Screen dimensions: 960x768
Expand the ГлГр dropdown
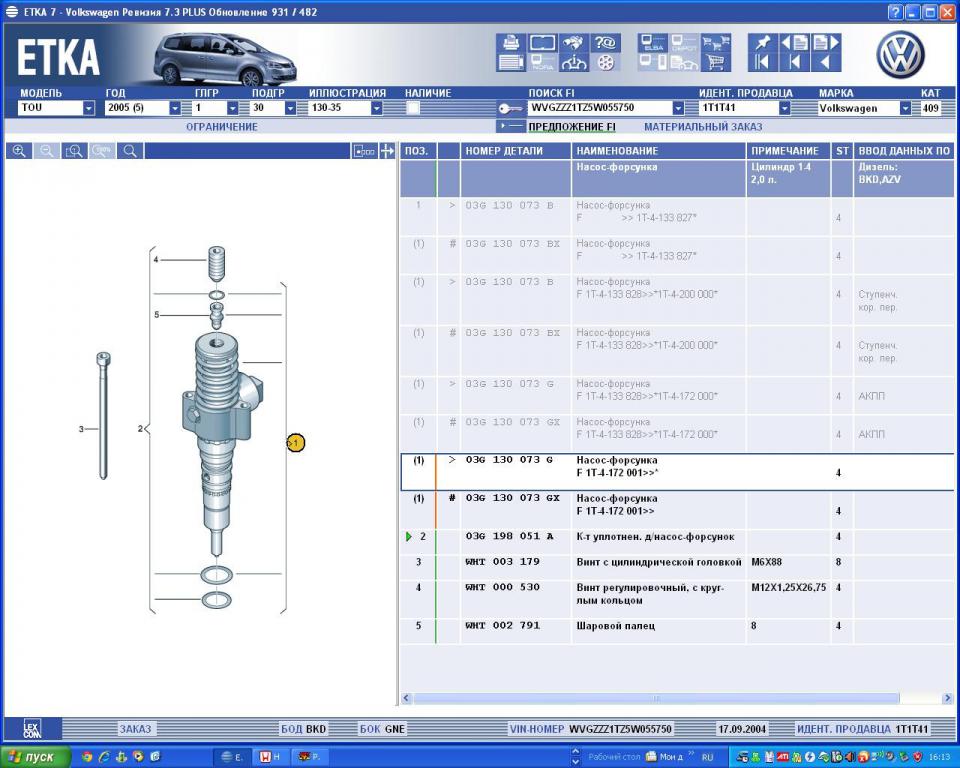coord(233,108)
